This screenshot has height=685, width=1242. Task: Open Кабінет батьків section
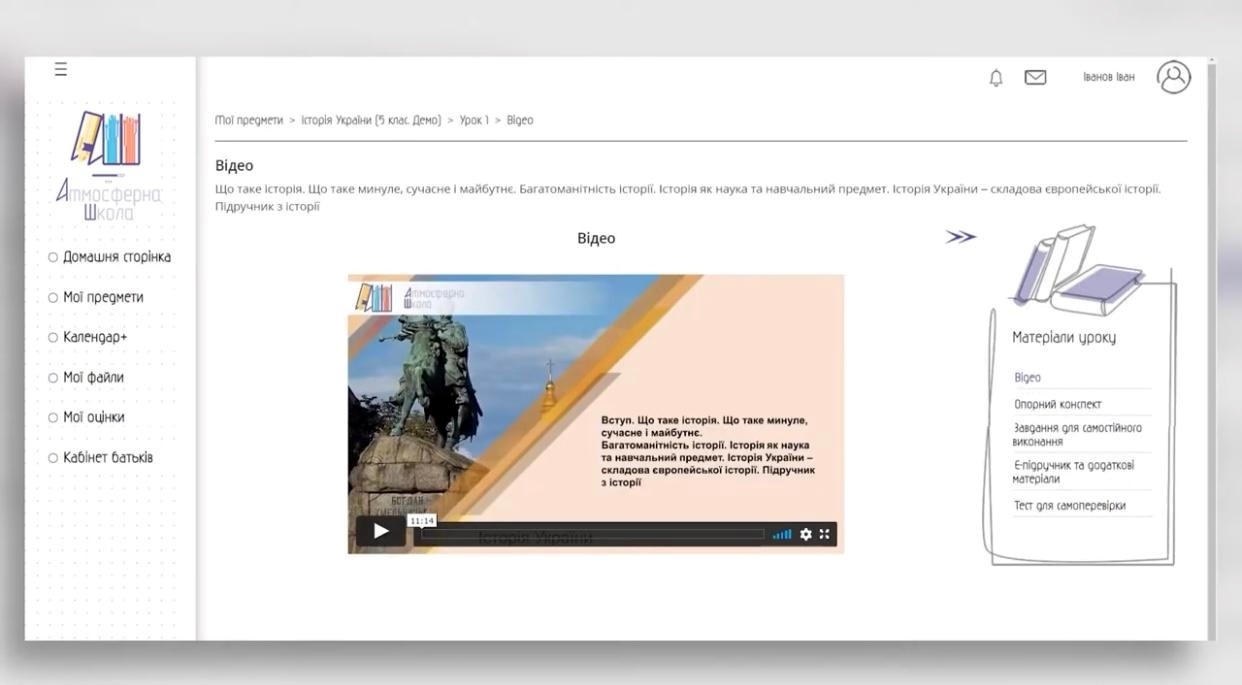107,457
